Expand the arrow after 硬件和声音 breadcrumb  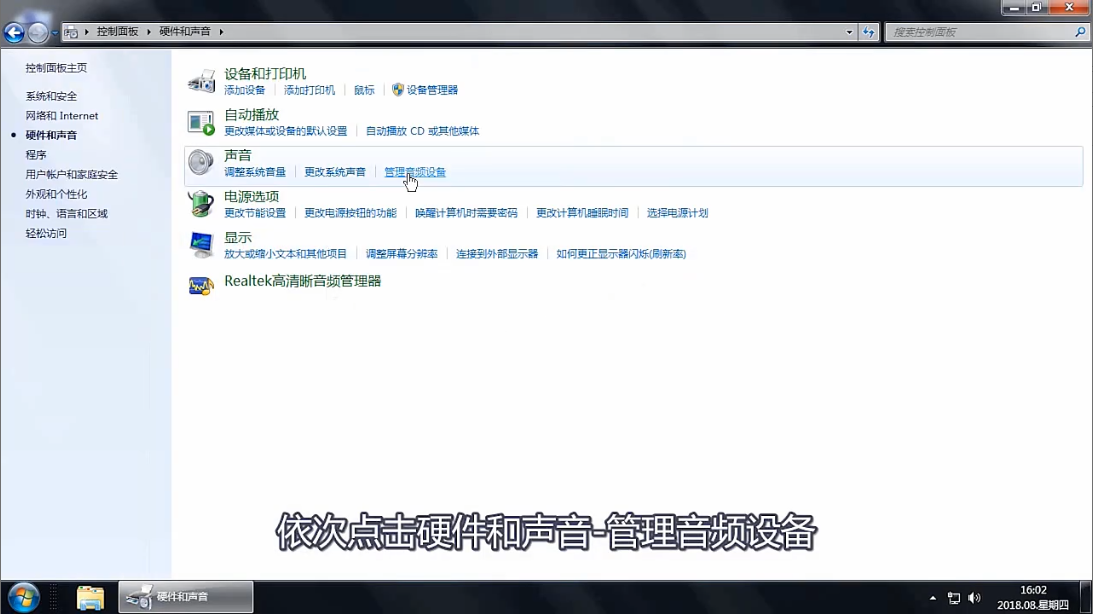click(221, 32)
